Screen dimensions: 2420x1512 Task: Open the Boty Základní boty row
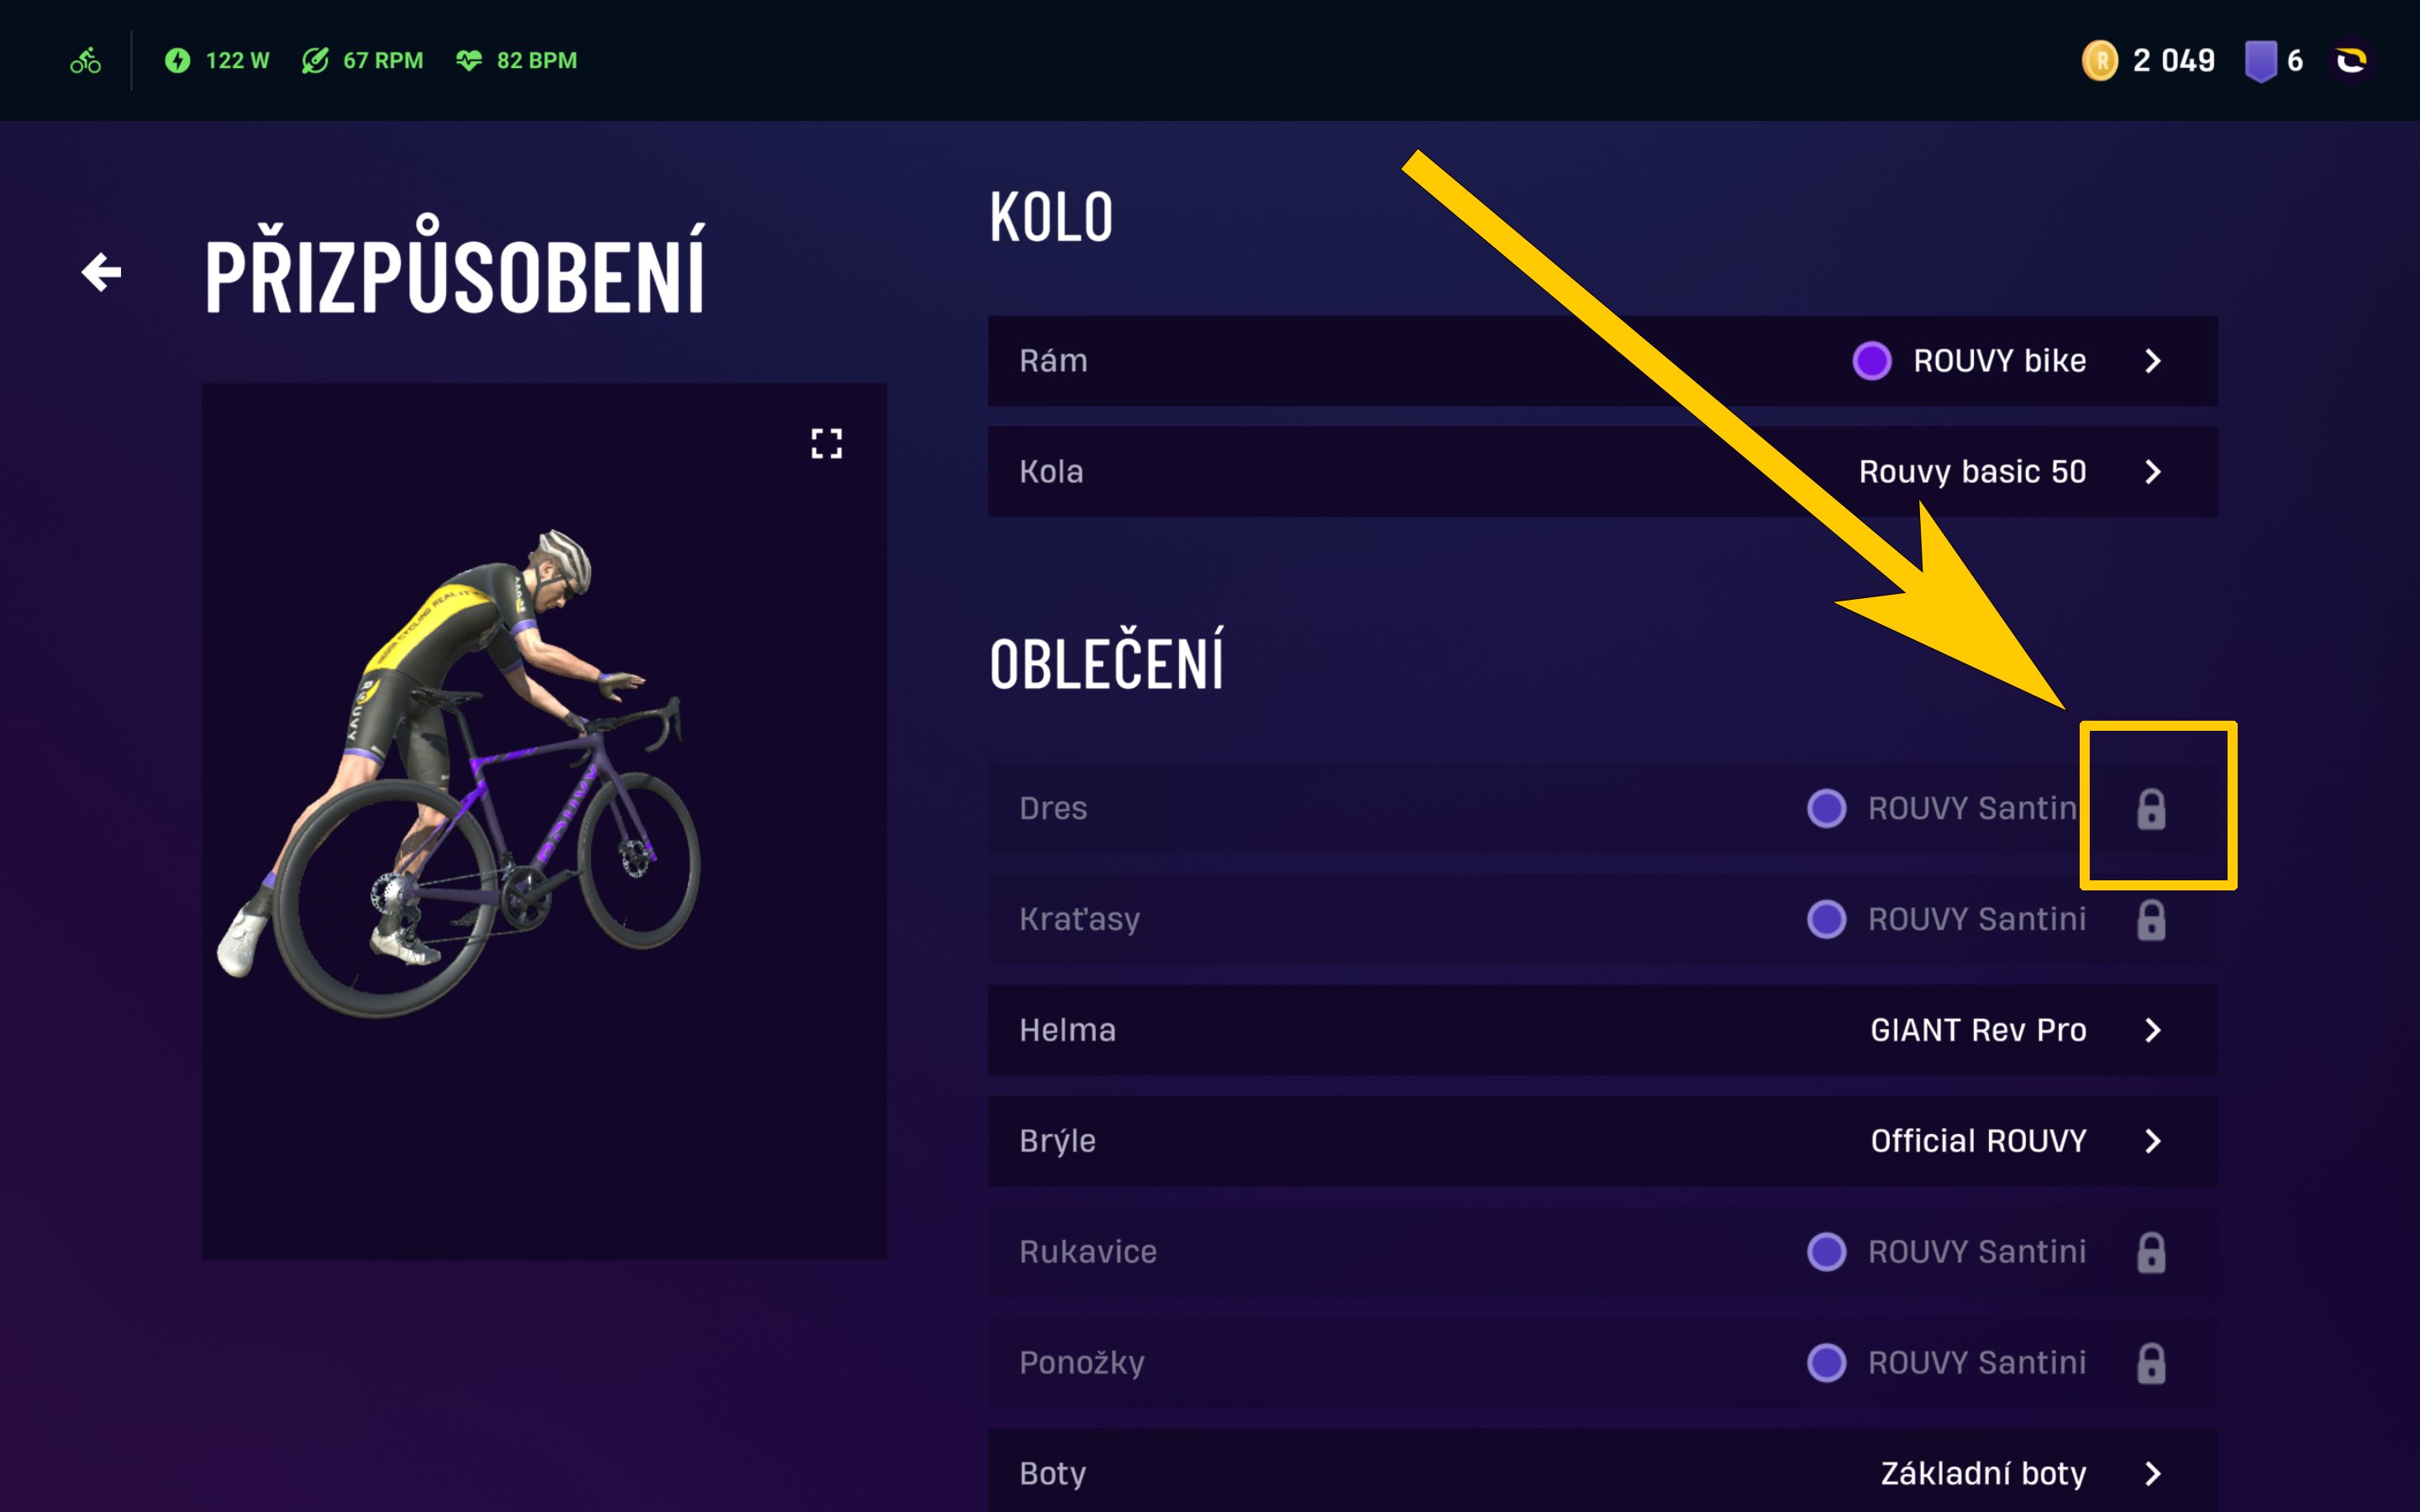pos(1602,1472)
